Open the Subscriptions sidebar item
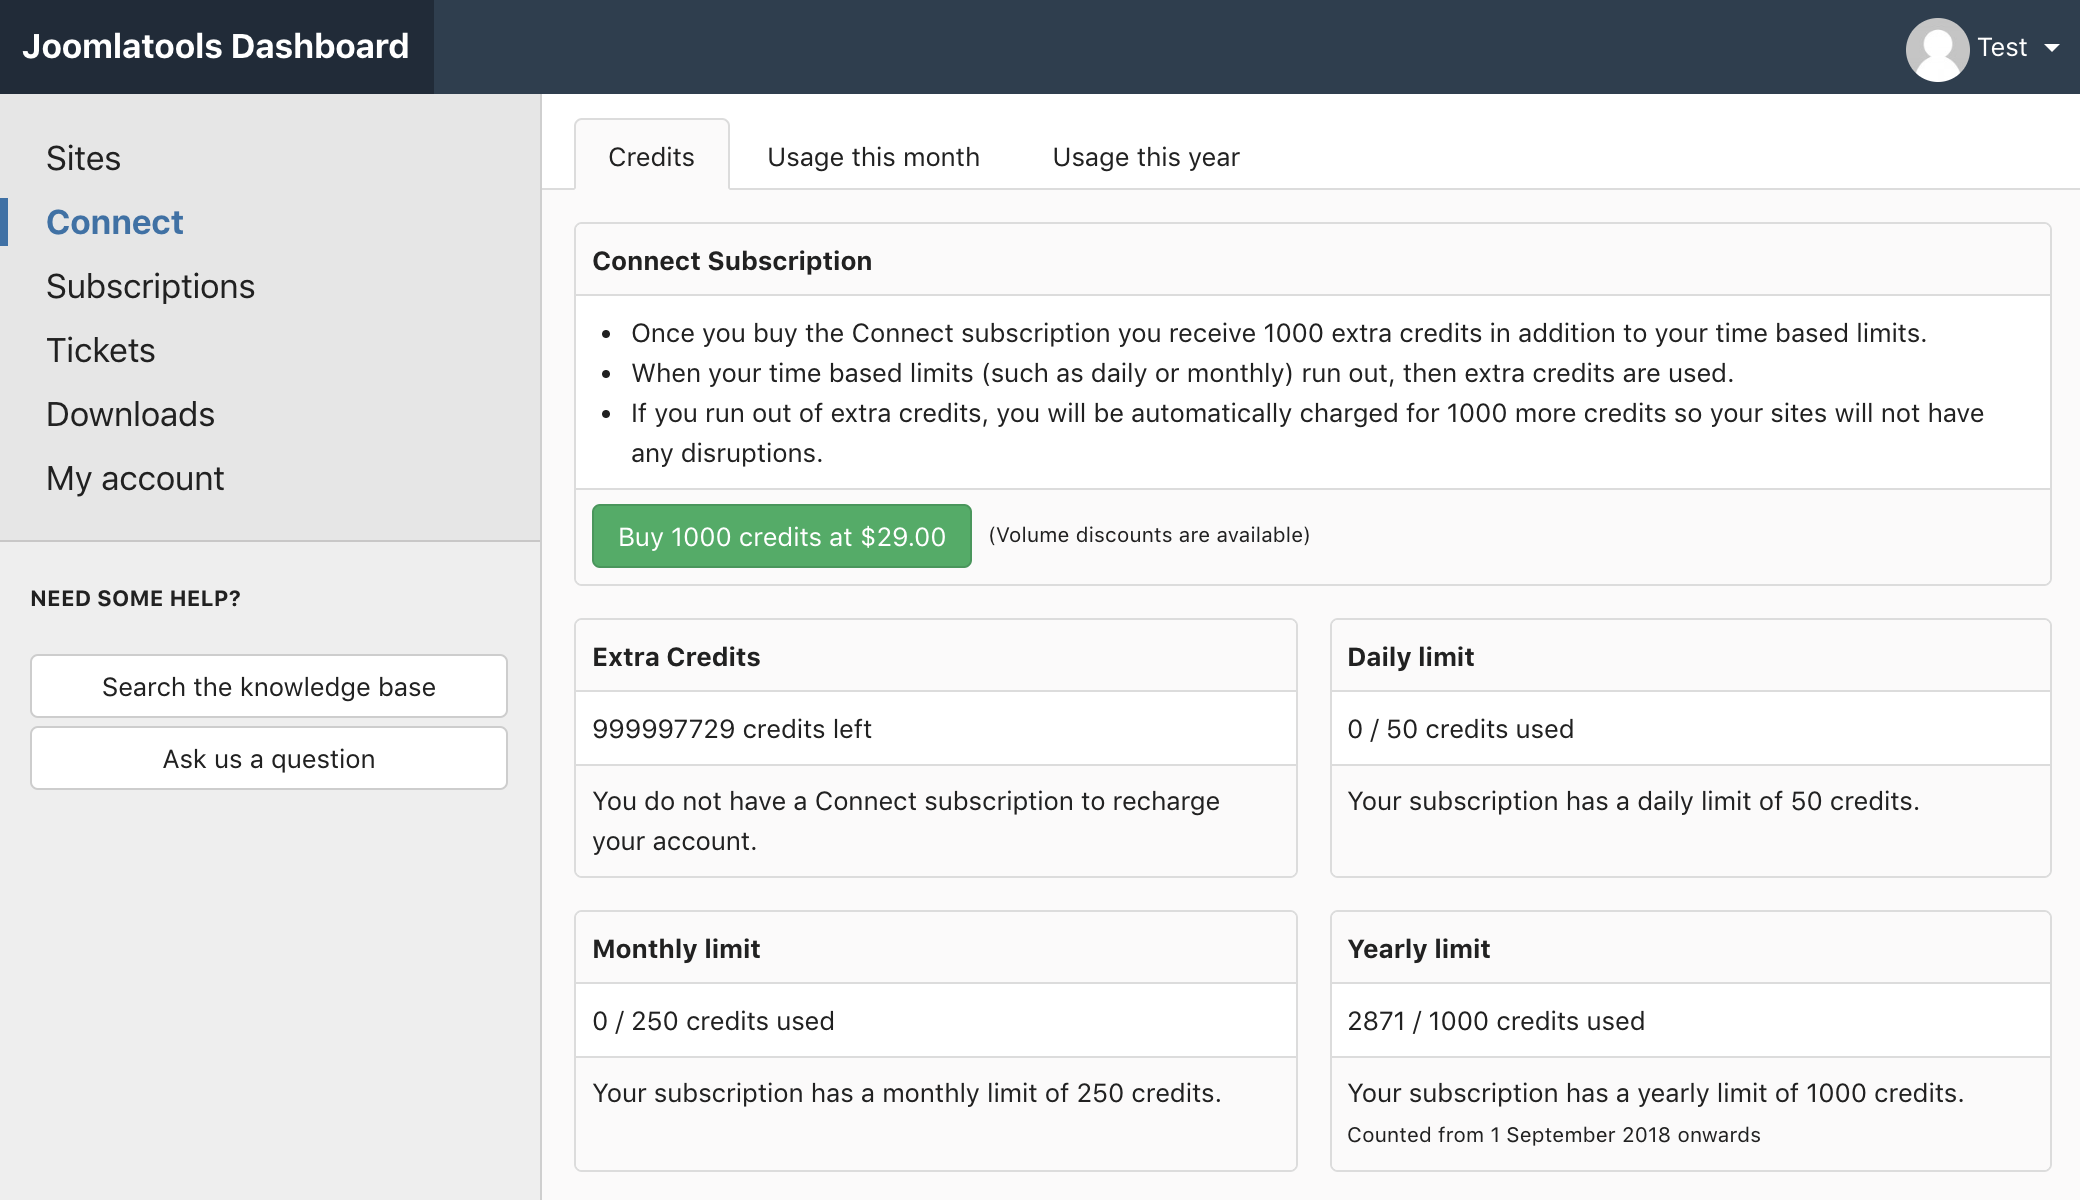Image resolution: width=2080 pixels, height=1200 pixels. pyautogui.click(x=151, y=286)
